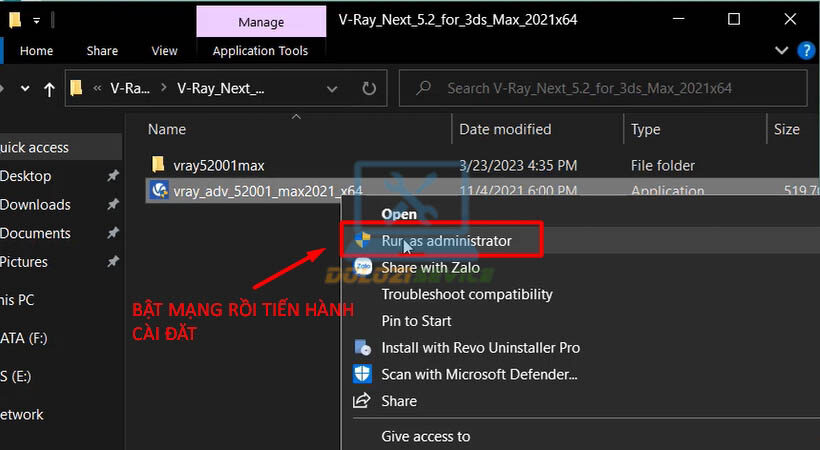This screenshot has width=820, height=450.
Task: Expand the address bar history dropdown
Action: (332, 89)
